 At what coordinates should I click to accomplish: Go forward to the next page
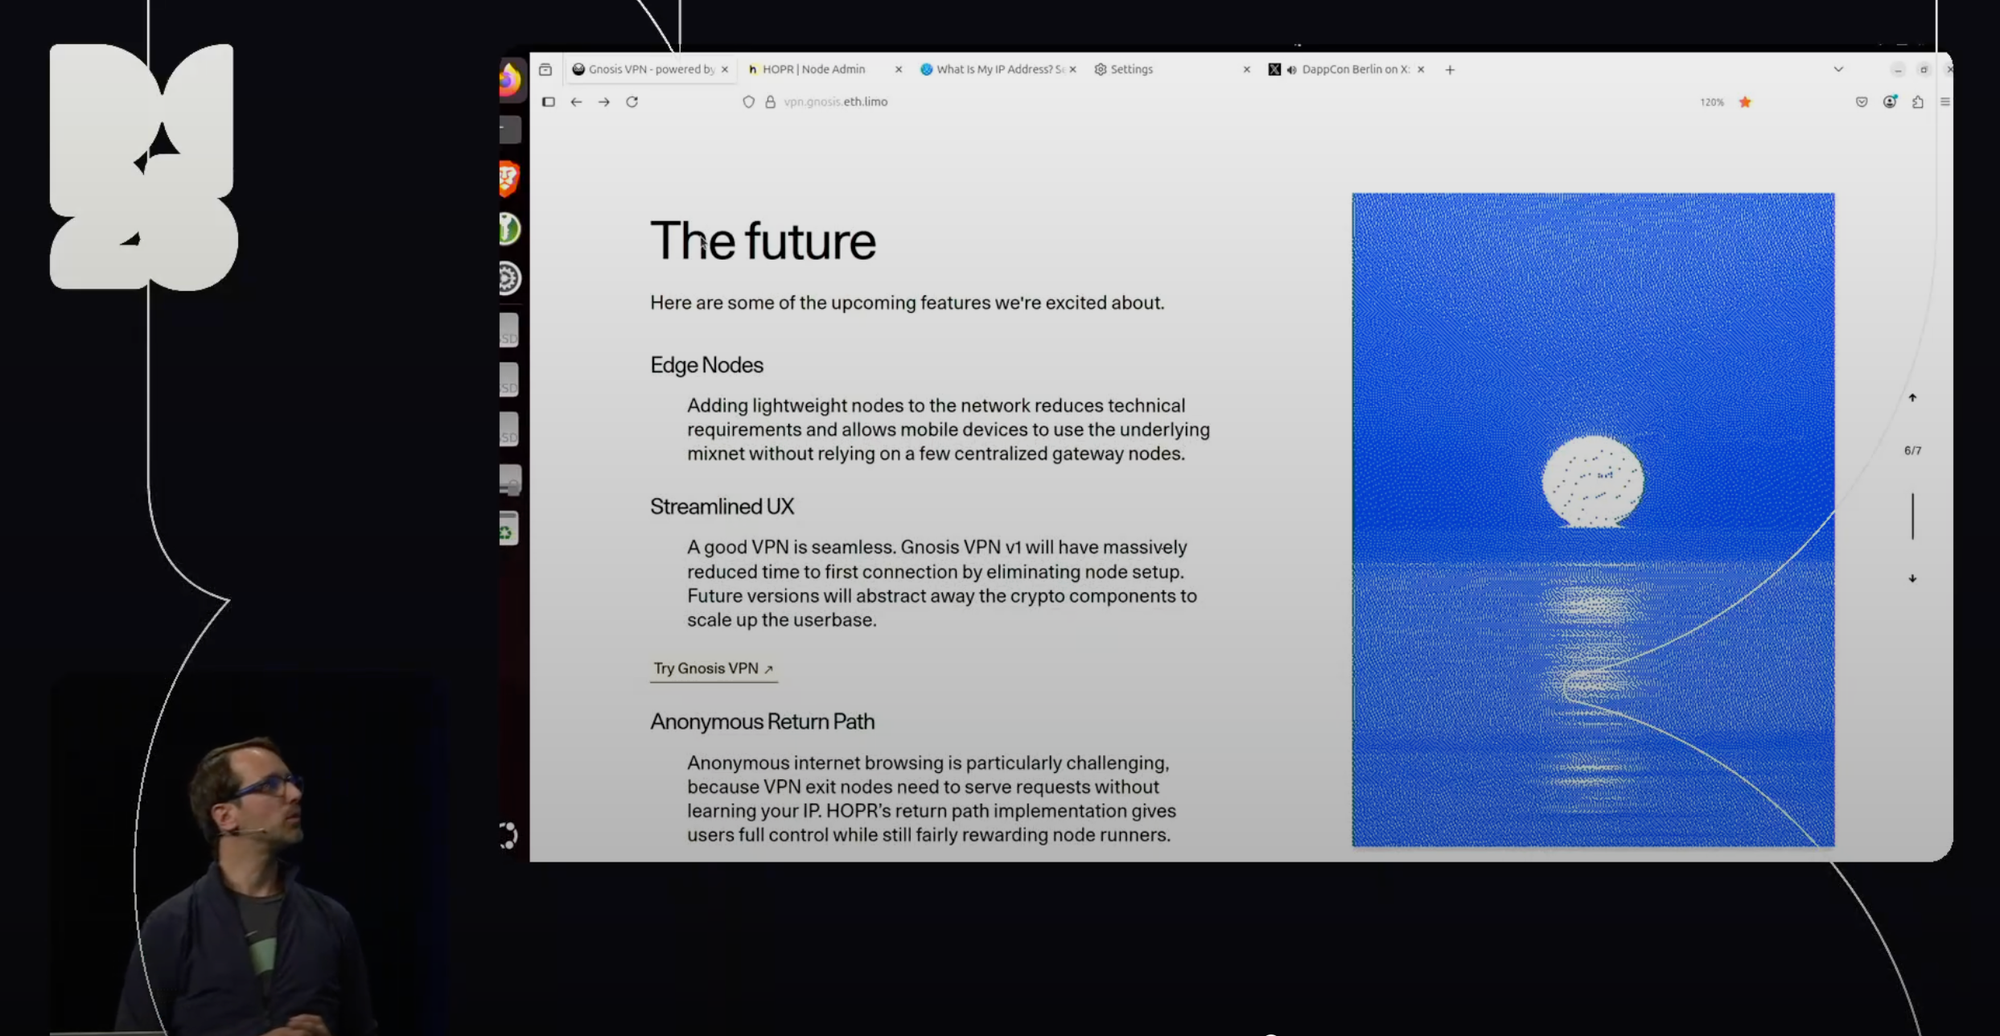tap(604, 102)
